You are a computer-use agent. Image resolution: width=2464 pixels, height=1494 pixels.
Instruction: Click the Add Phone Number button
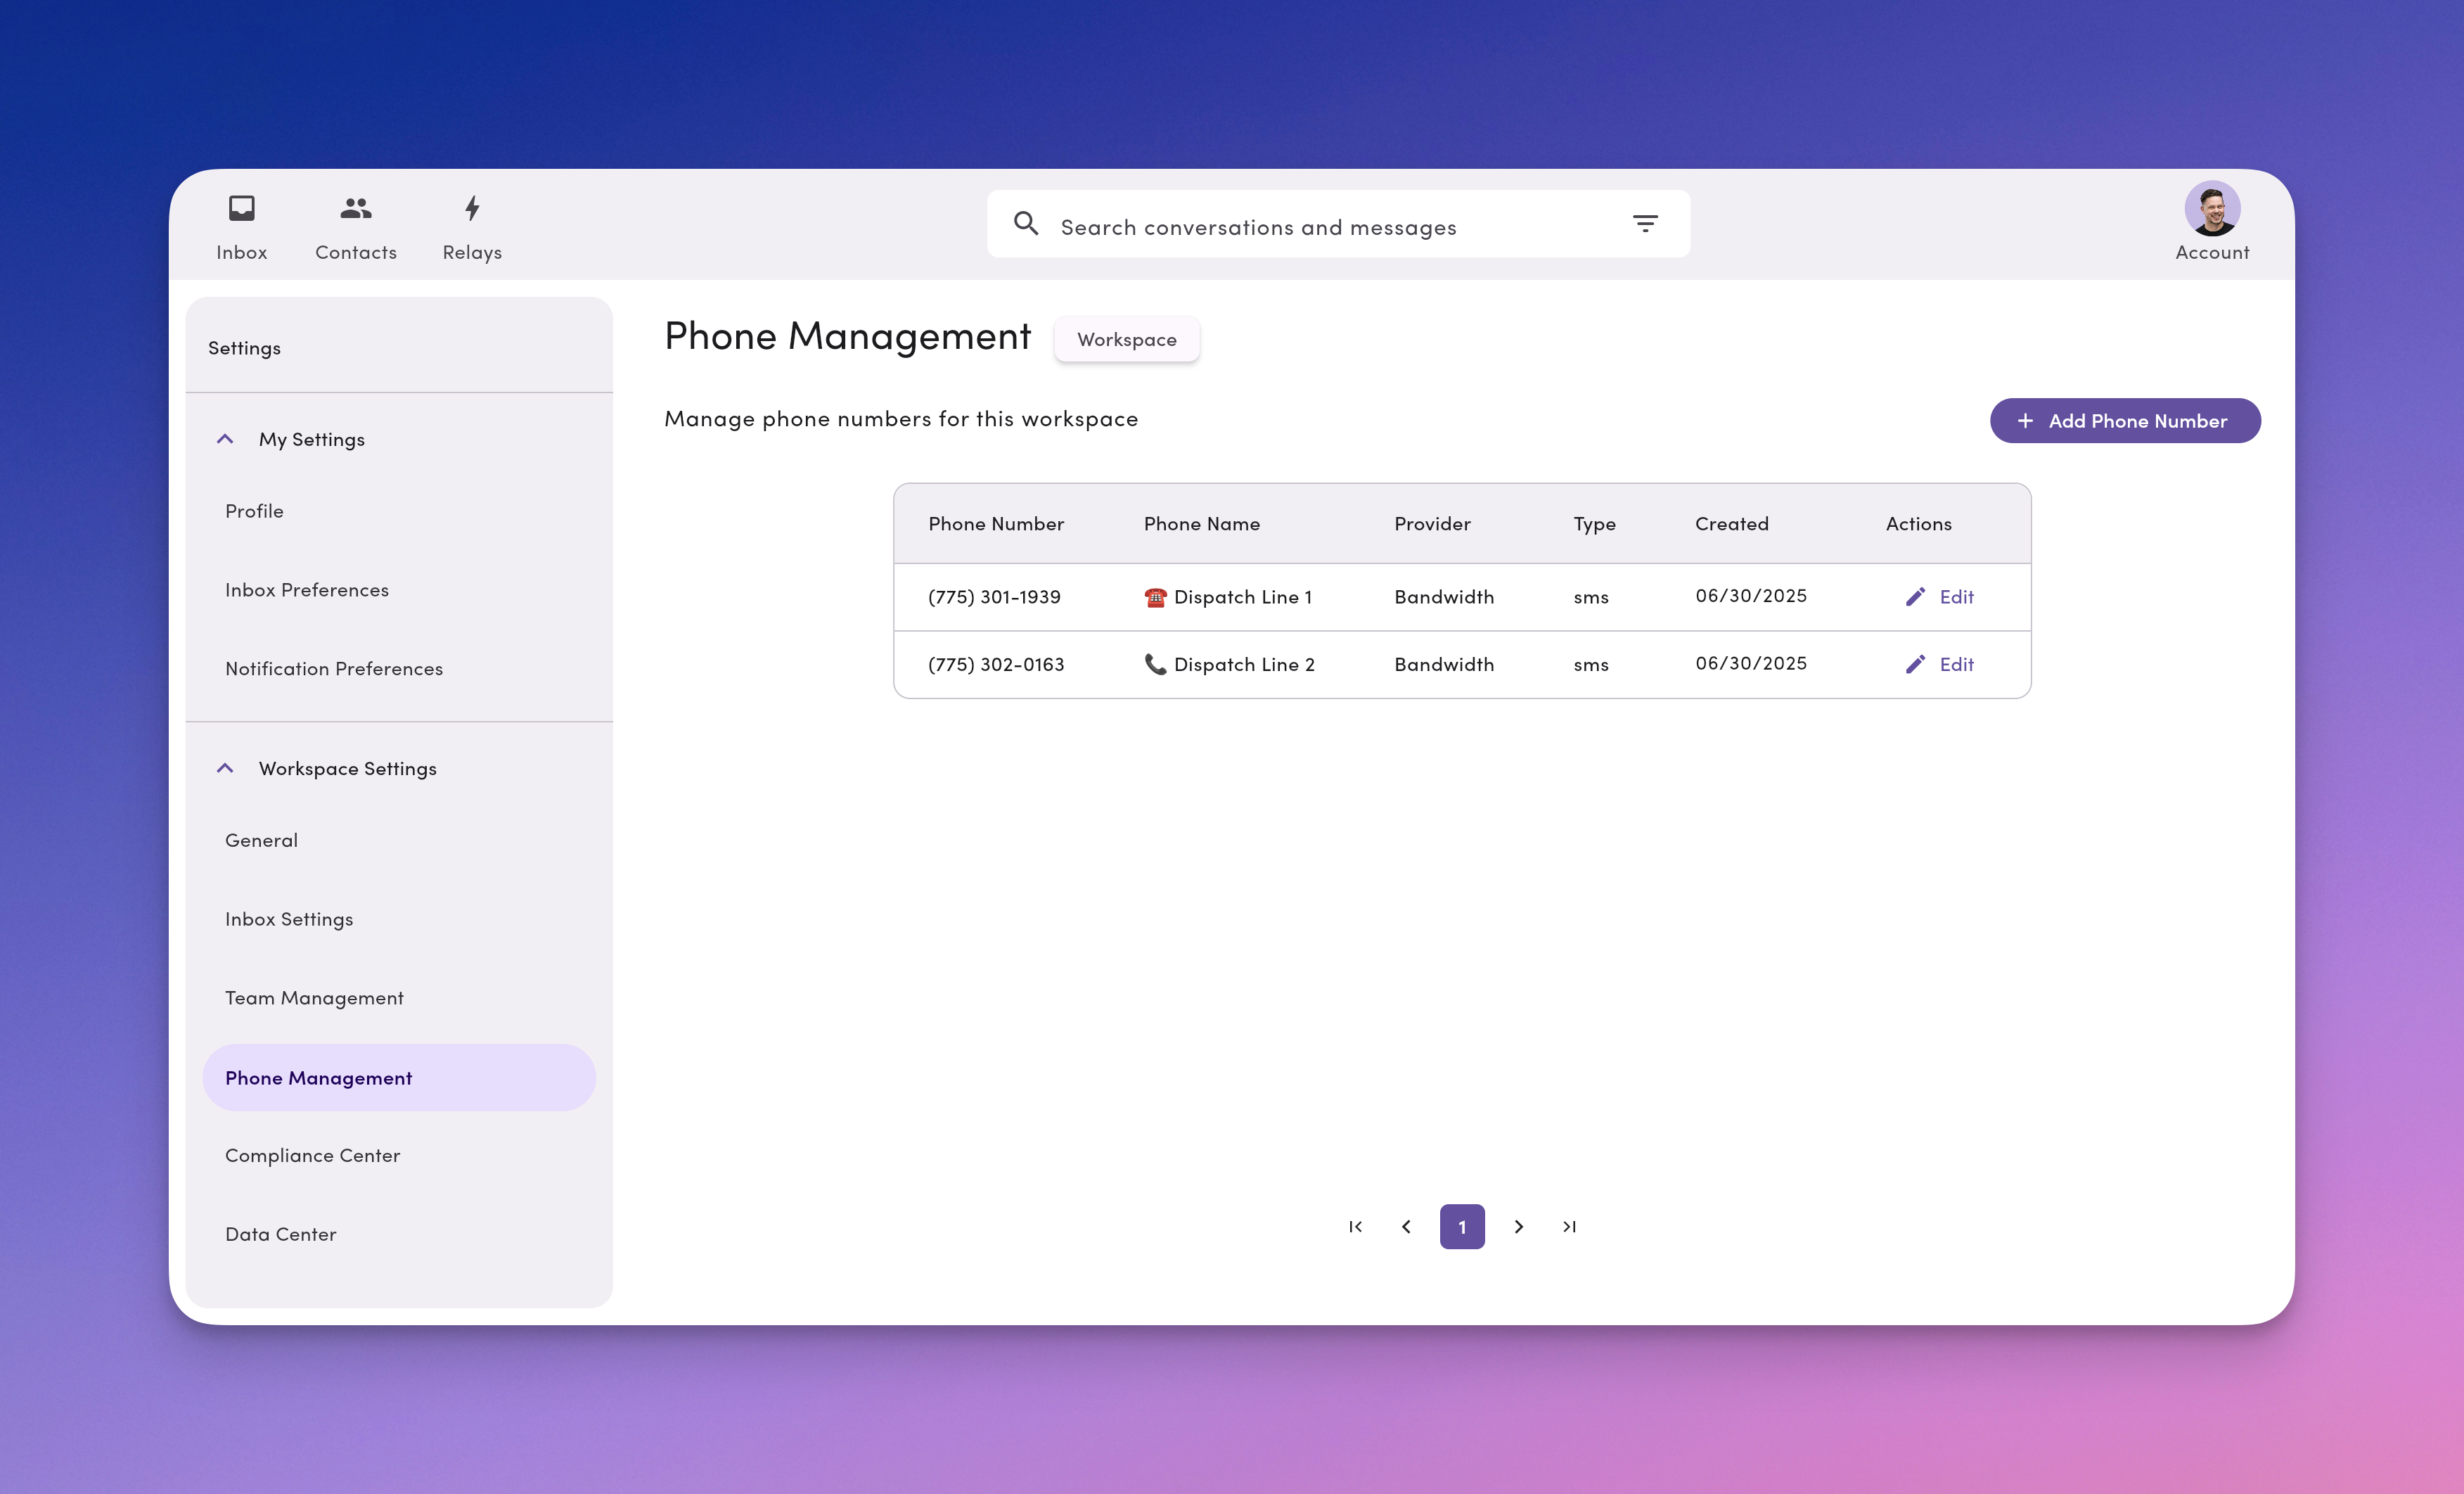2125,420
